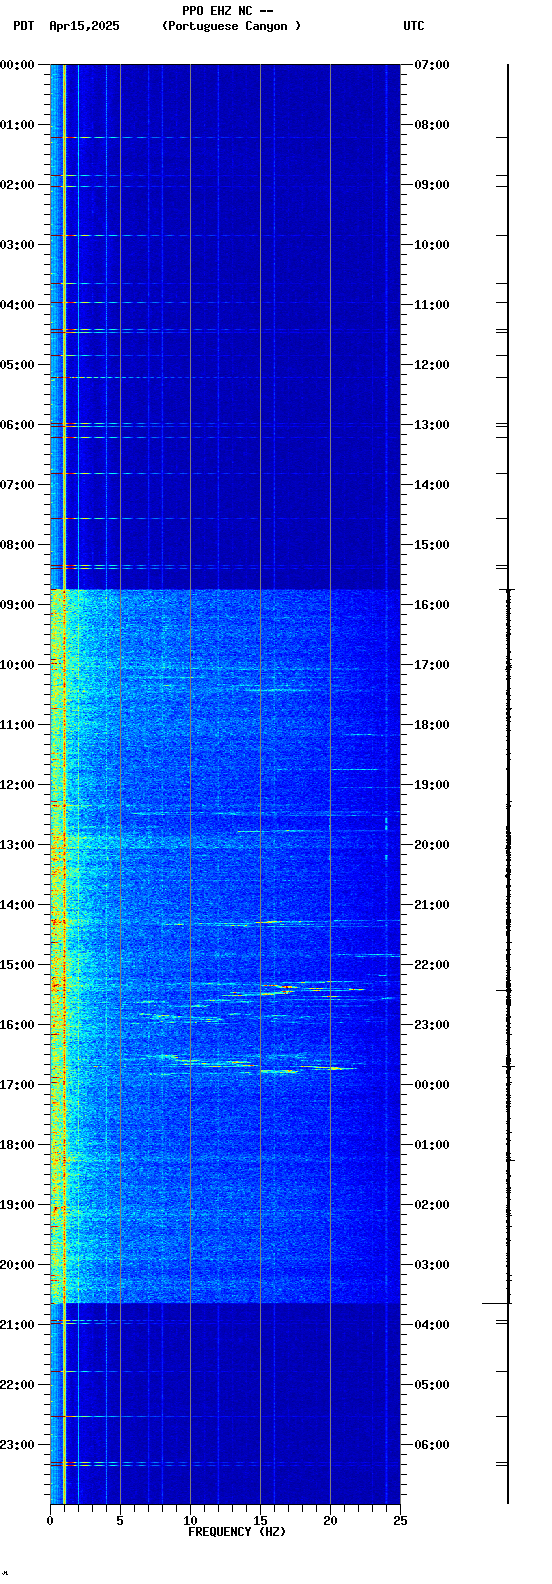Click the '25' frequency axis tick label
The height and width of the screenshot is (1584, 552).
pyautogui.click(x=400, y=1521)
